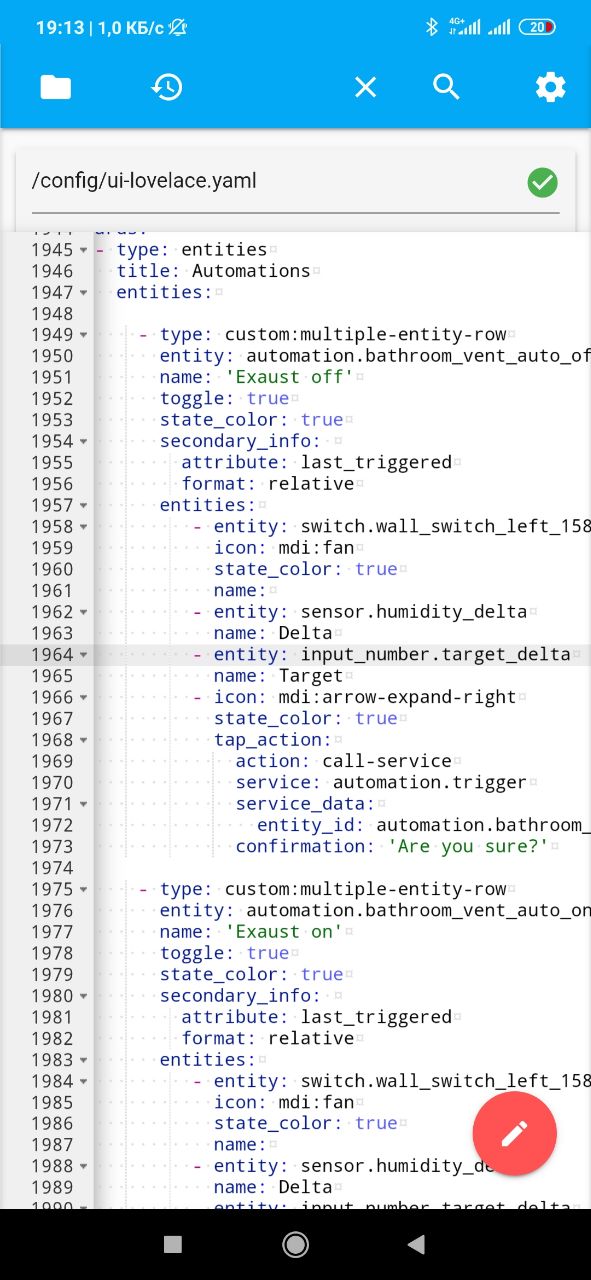Close the current file with X icon

pyautogui.click(x=366, y=88)
